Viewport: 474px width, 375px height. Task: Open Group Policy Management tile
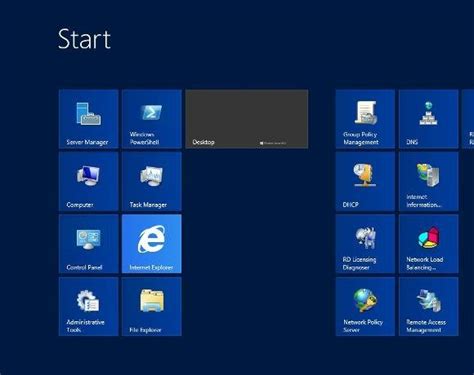[x=365, y=119]
